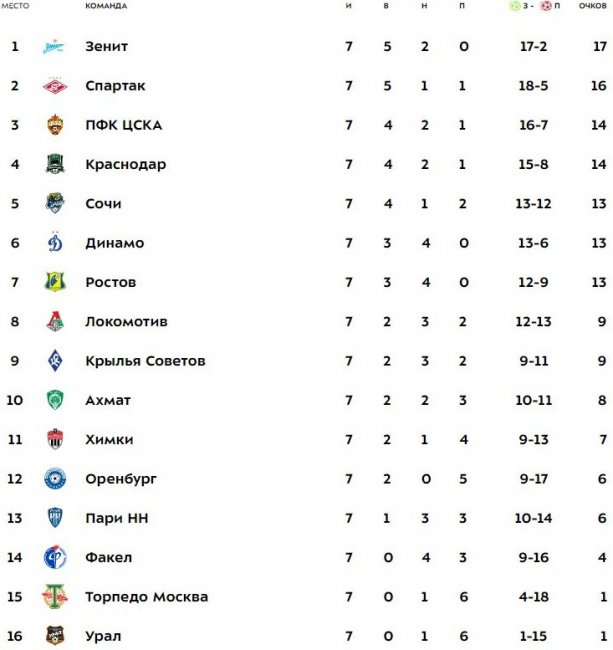Click the Krasnodar club logo
Screen dimensions: 613x650
(55, 164)
